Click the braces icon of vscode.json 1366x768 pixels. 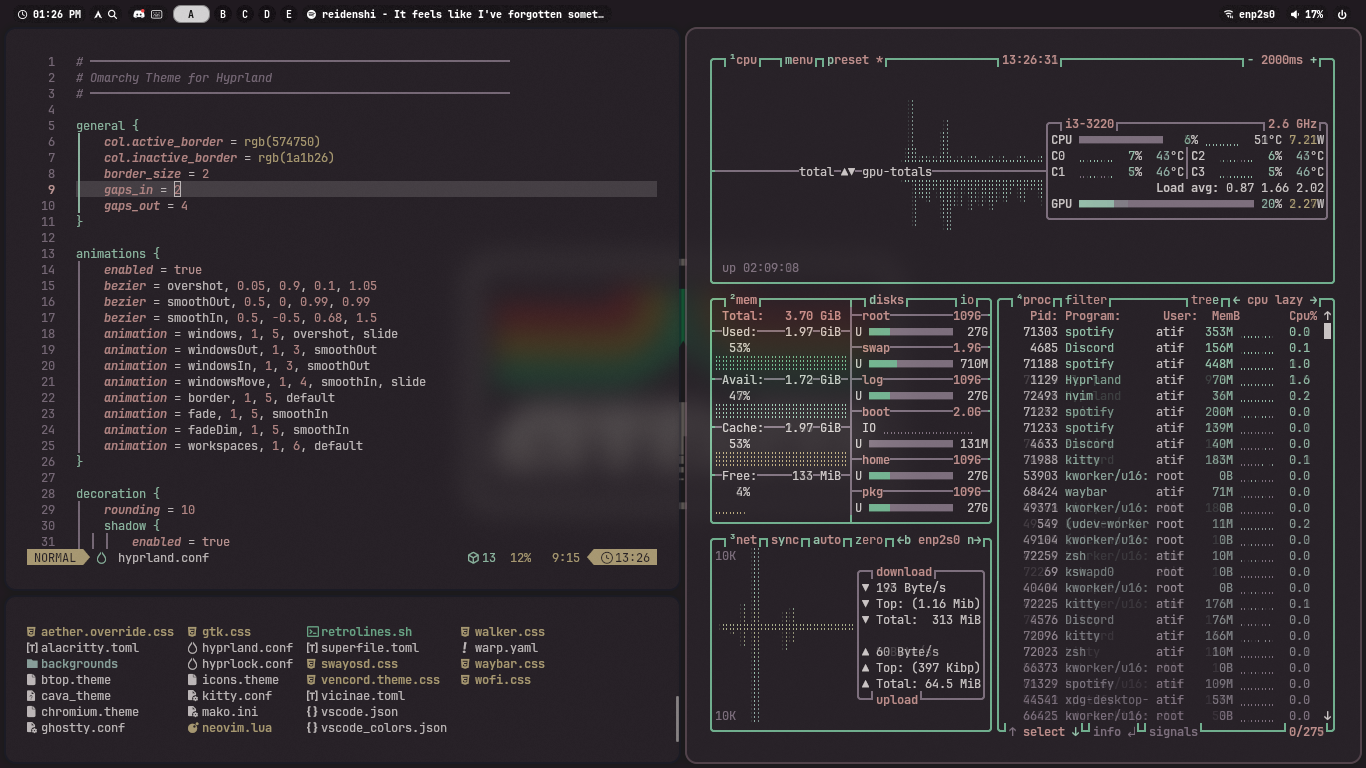coord(312,712)
